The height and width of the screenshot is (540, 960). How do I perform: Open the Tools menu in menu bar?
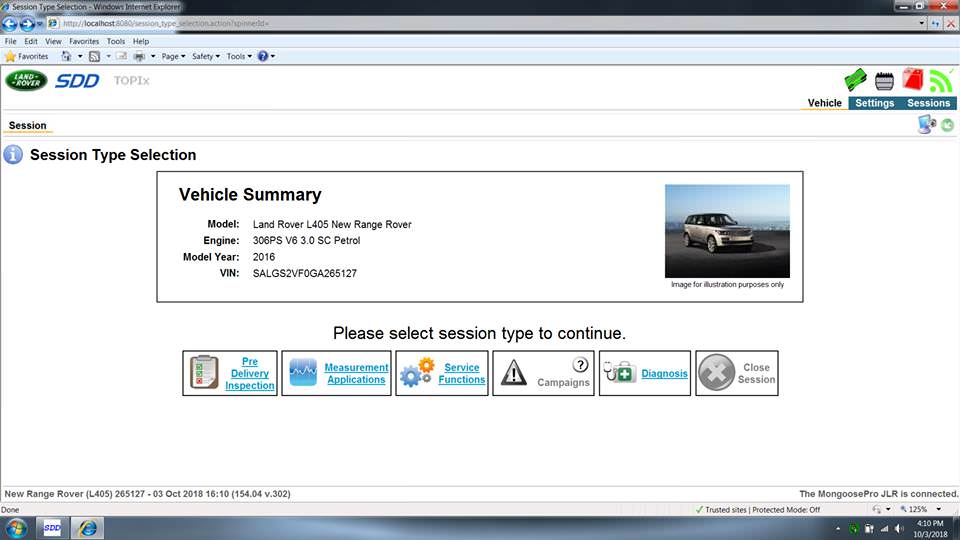(x=116, y=42)
